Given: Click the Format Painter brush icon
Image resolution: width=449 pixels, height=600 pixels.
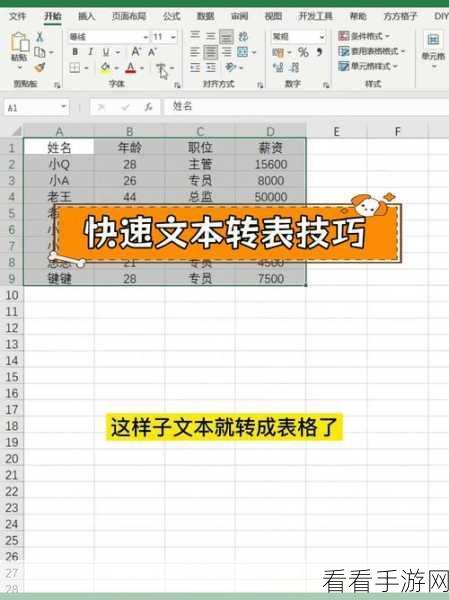Looking at the screenshot, I should [40, 68].
